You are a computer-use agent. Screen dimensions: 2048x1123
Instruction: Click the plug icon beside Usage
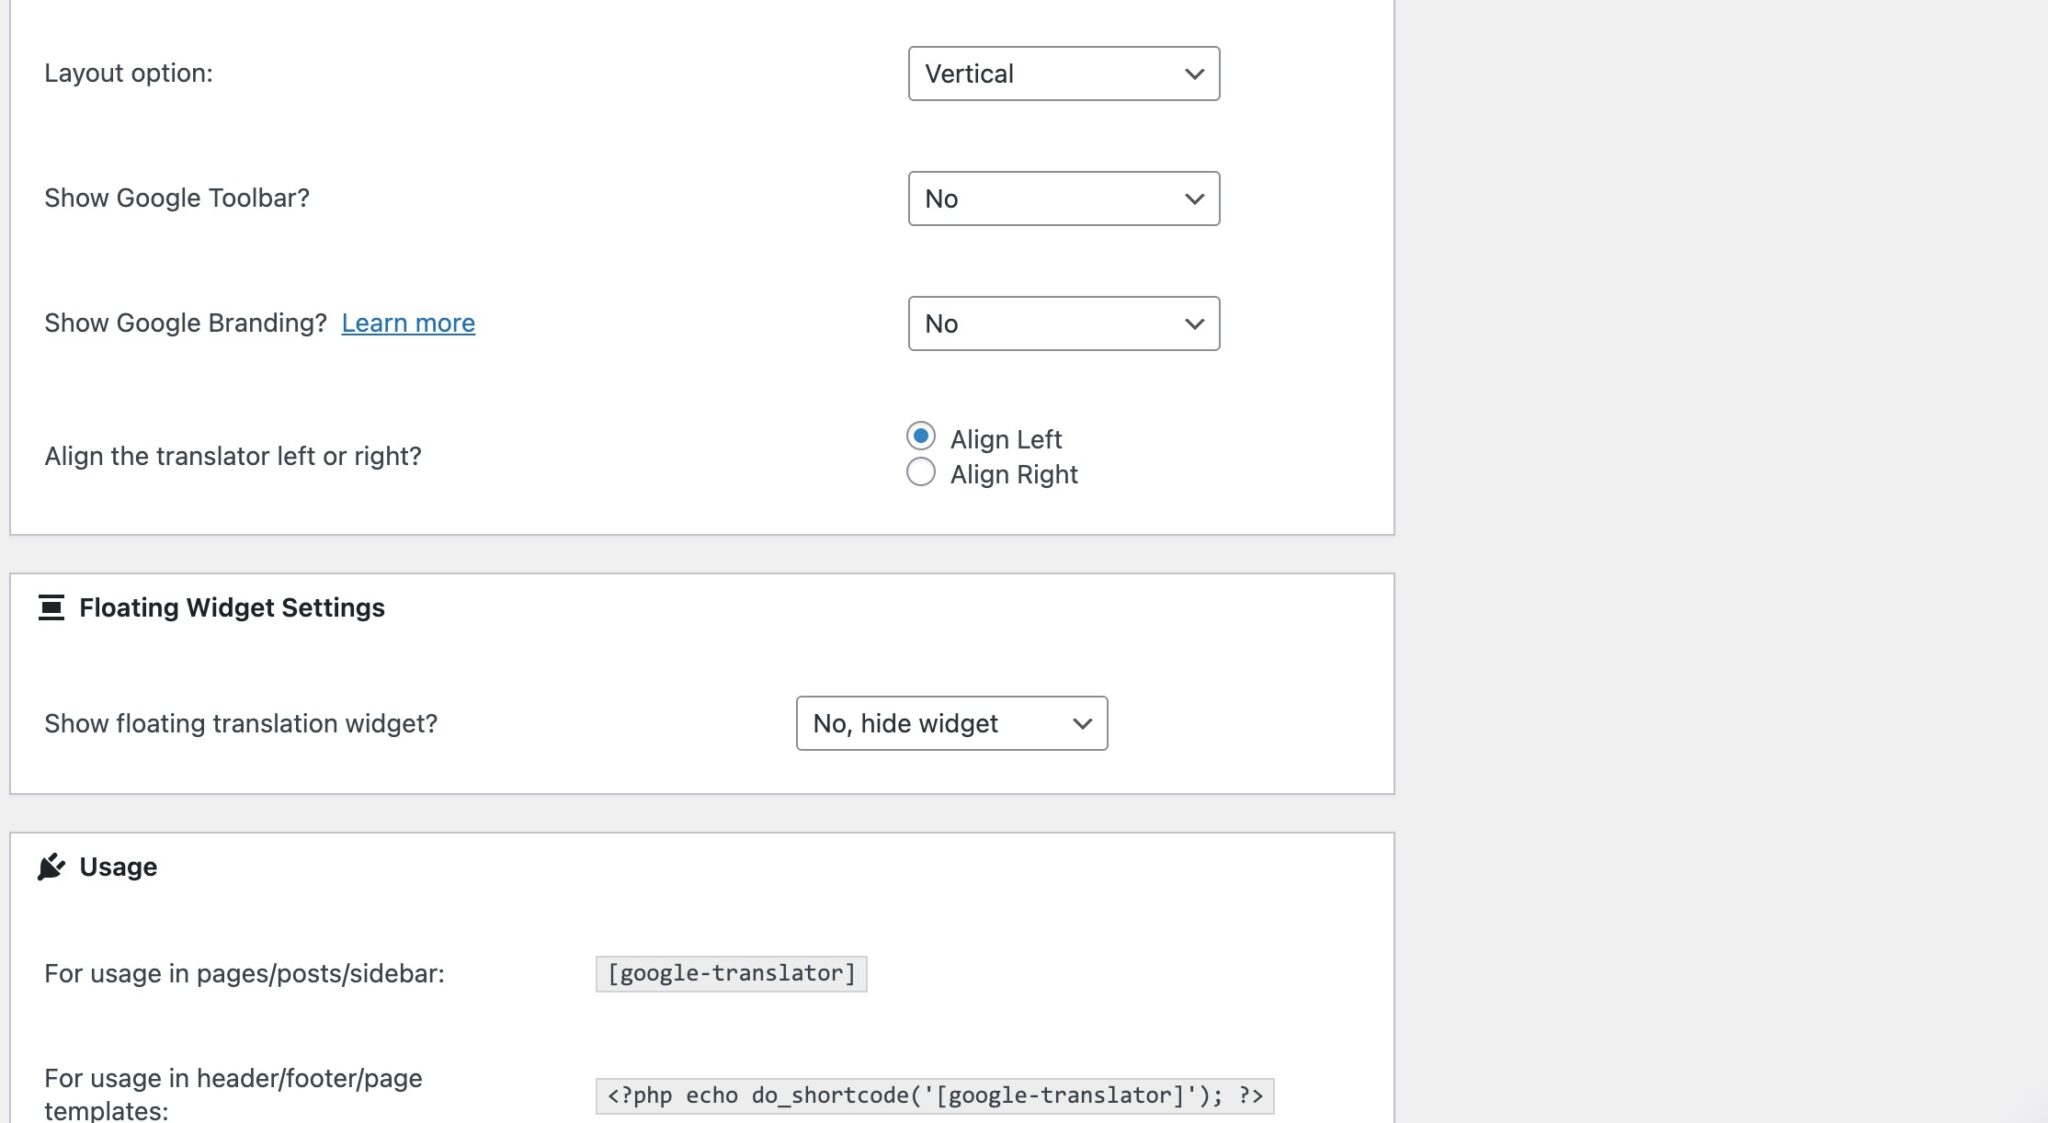(51, 867)
